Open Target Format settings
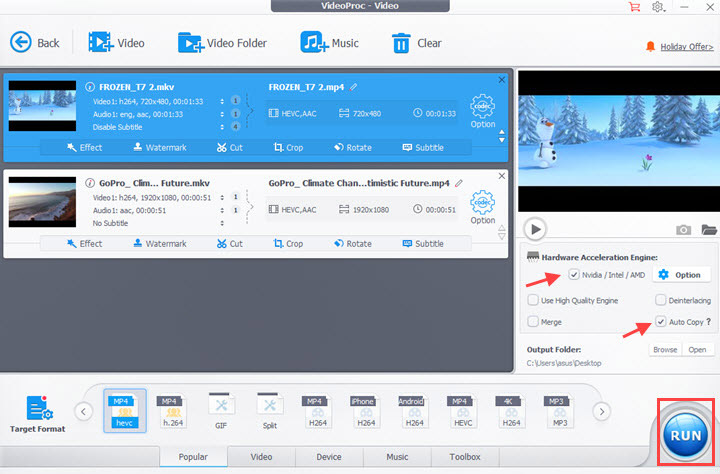The width and height of the screenshot is (720, 474). (38, 414)
